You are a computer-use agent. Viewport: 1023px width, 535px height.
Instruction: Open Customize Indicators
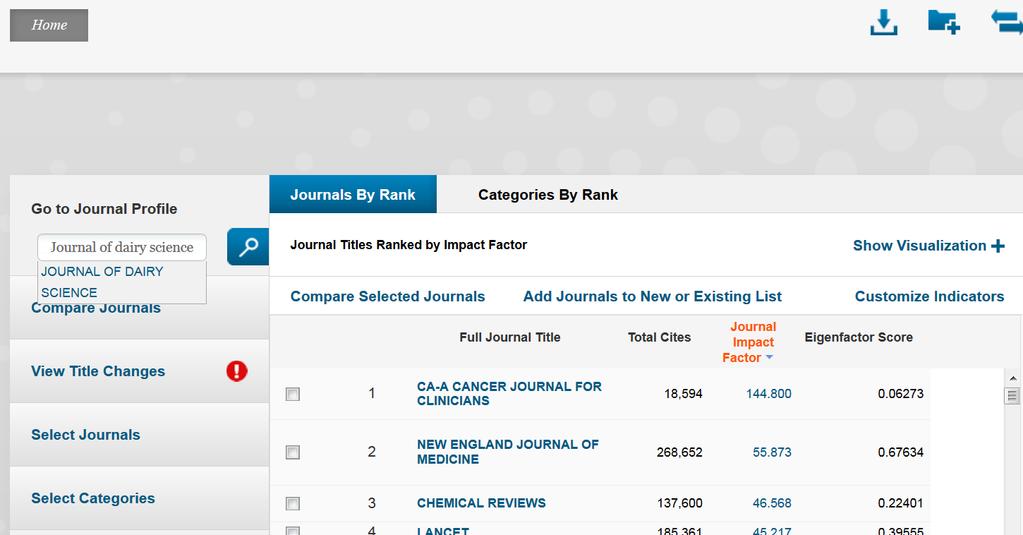929,296
